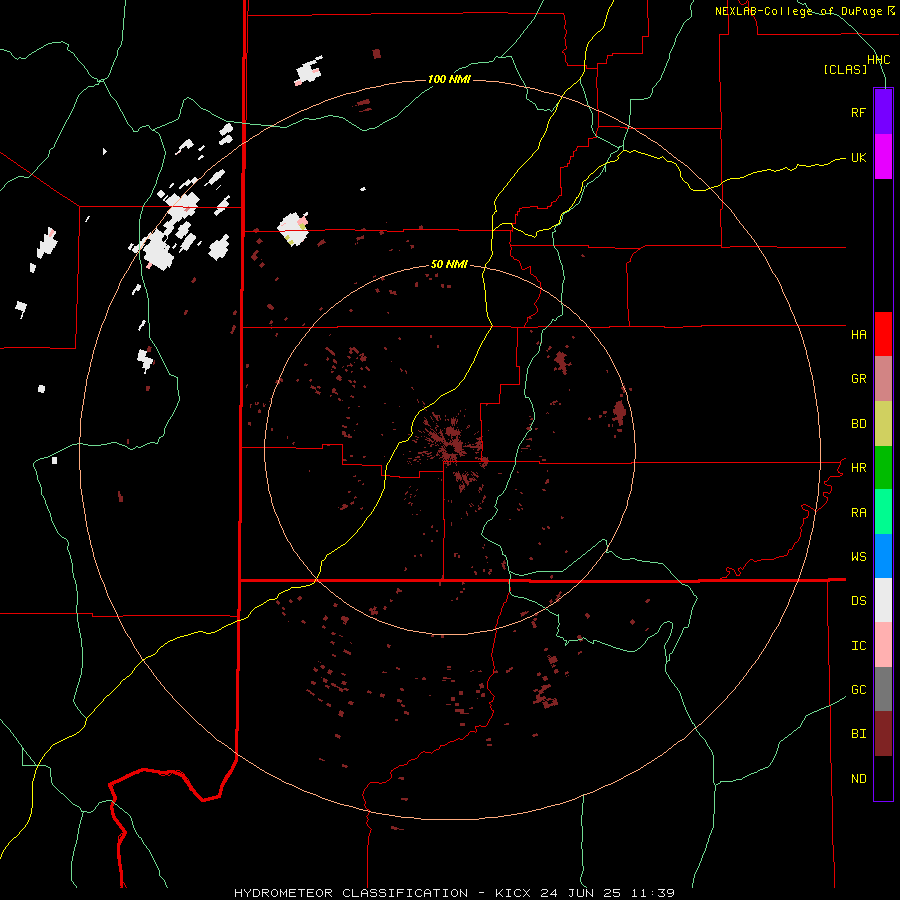
Task: Click the RF legend label
Action: (858, 112)
